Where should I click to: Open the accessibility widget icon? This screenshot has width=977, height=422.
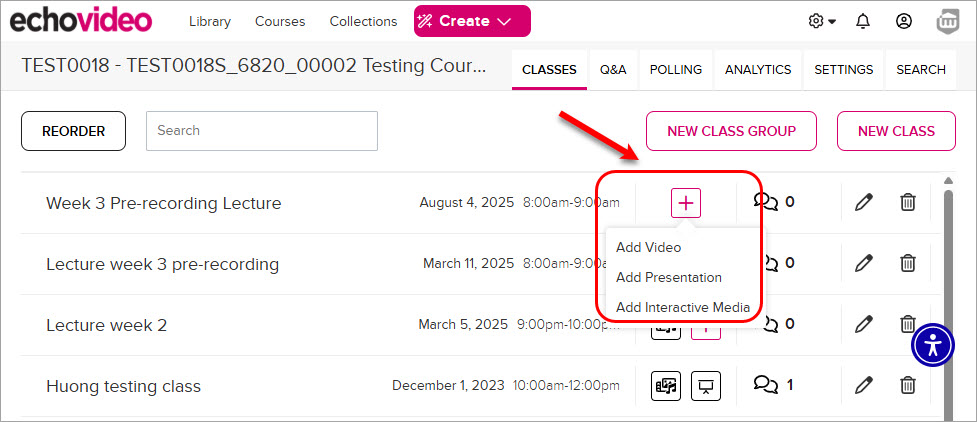[x=933, y=345]
